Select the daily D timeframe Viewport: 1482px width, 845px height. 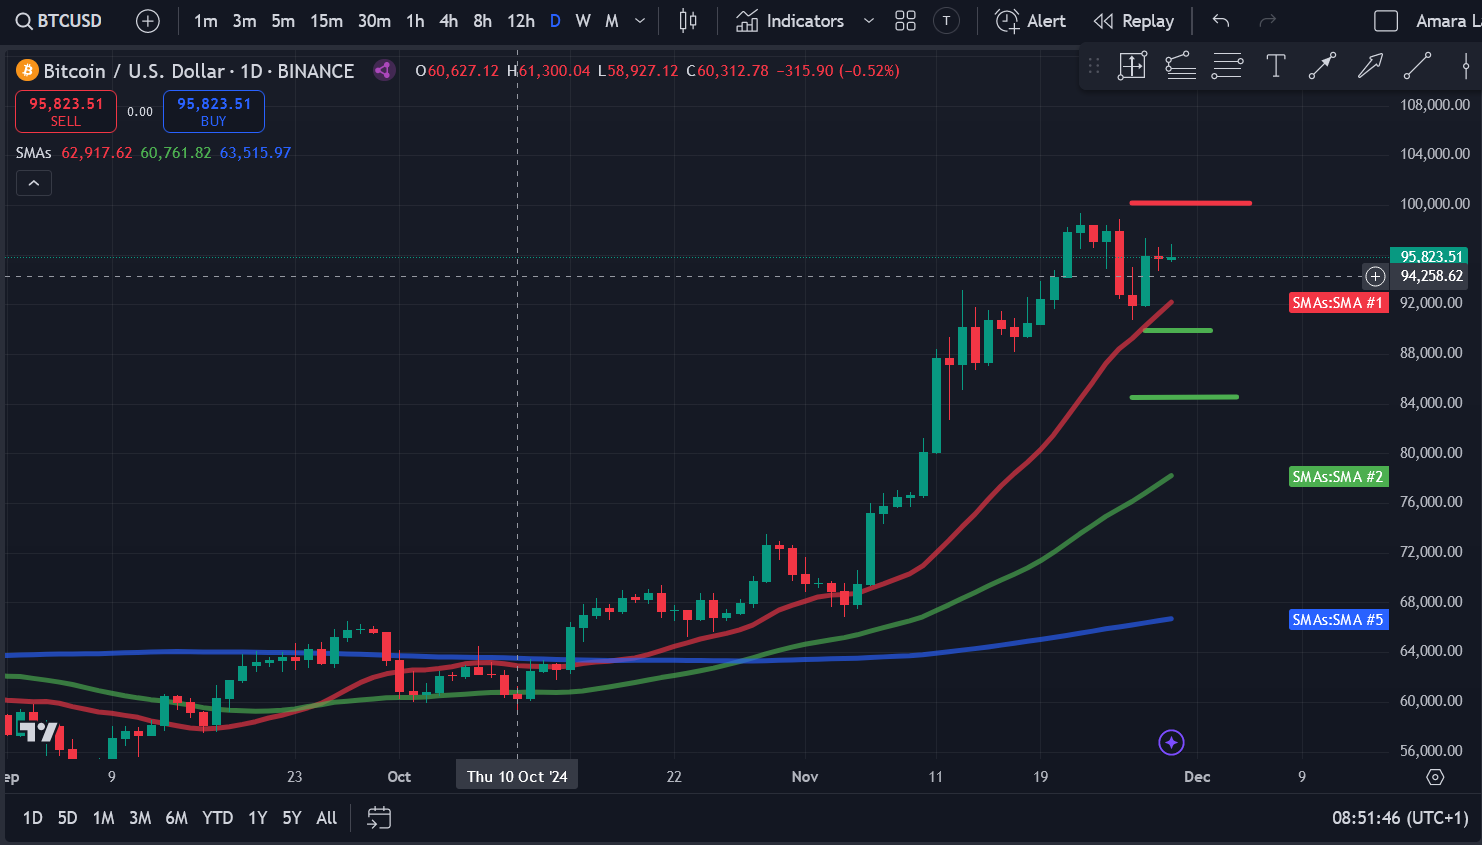(555, 21)
